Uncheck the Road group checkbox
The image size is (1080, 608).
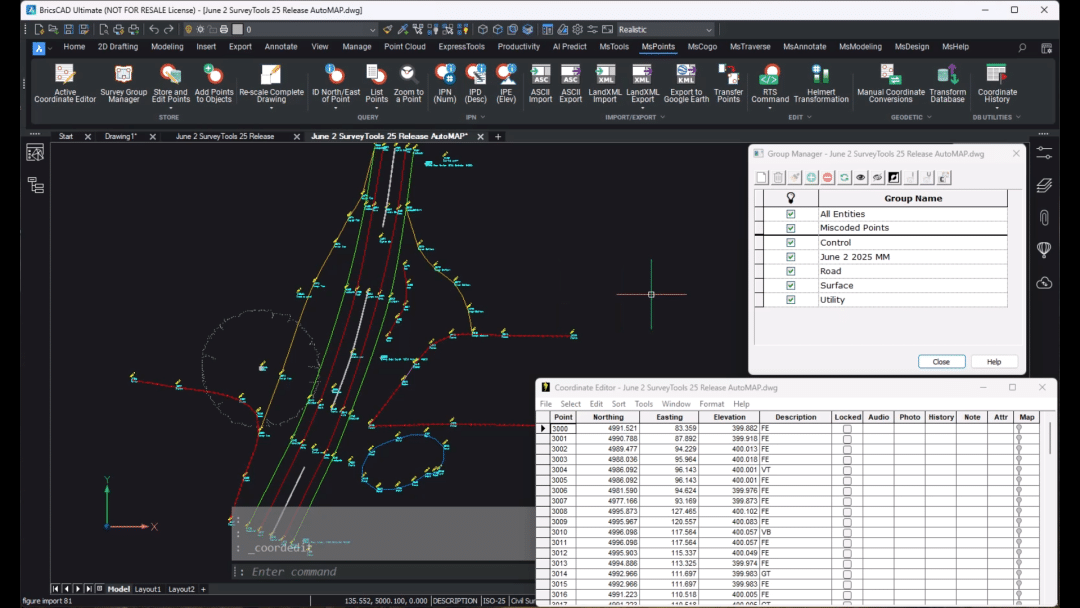pos(791,271)
